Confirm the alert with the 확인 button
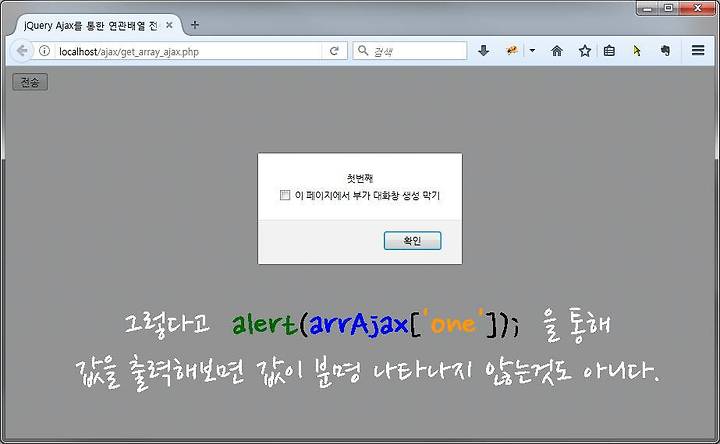The height and width of the screenshot is (444, 720). click(x=412, y=241)
